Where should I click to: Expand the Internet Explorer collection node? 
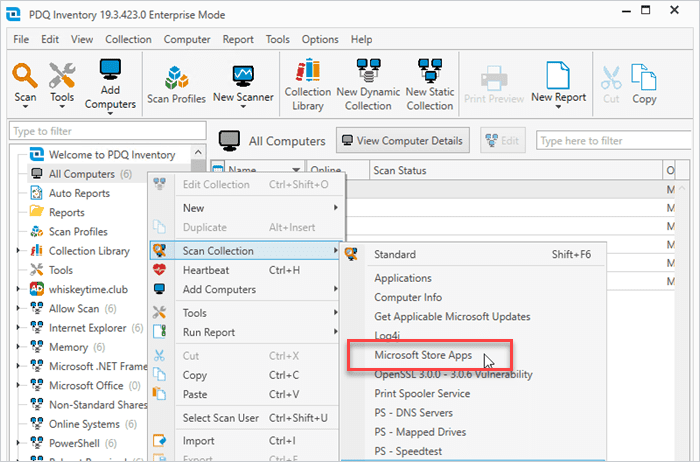pyautogui.click(x=18, y=327)
